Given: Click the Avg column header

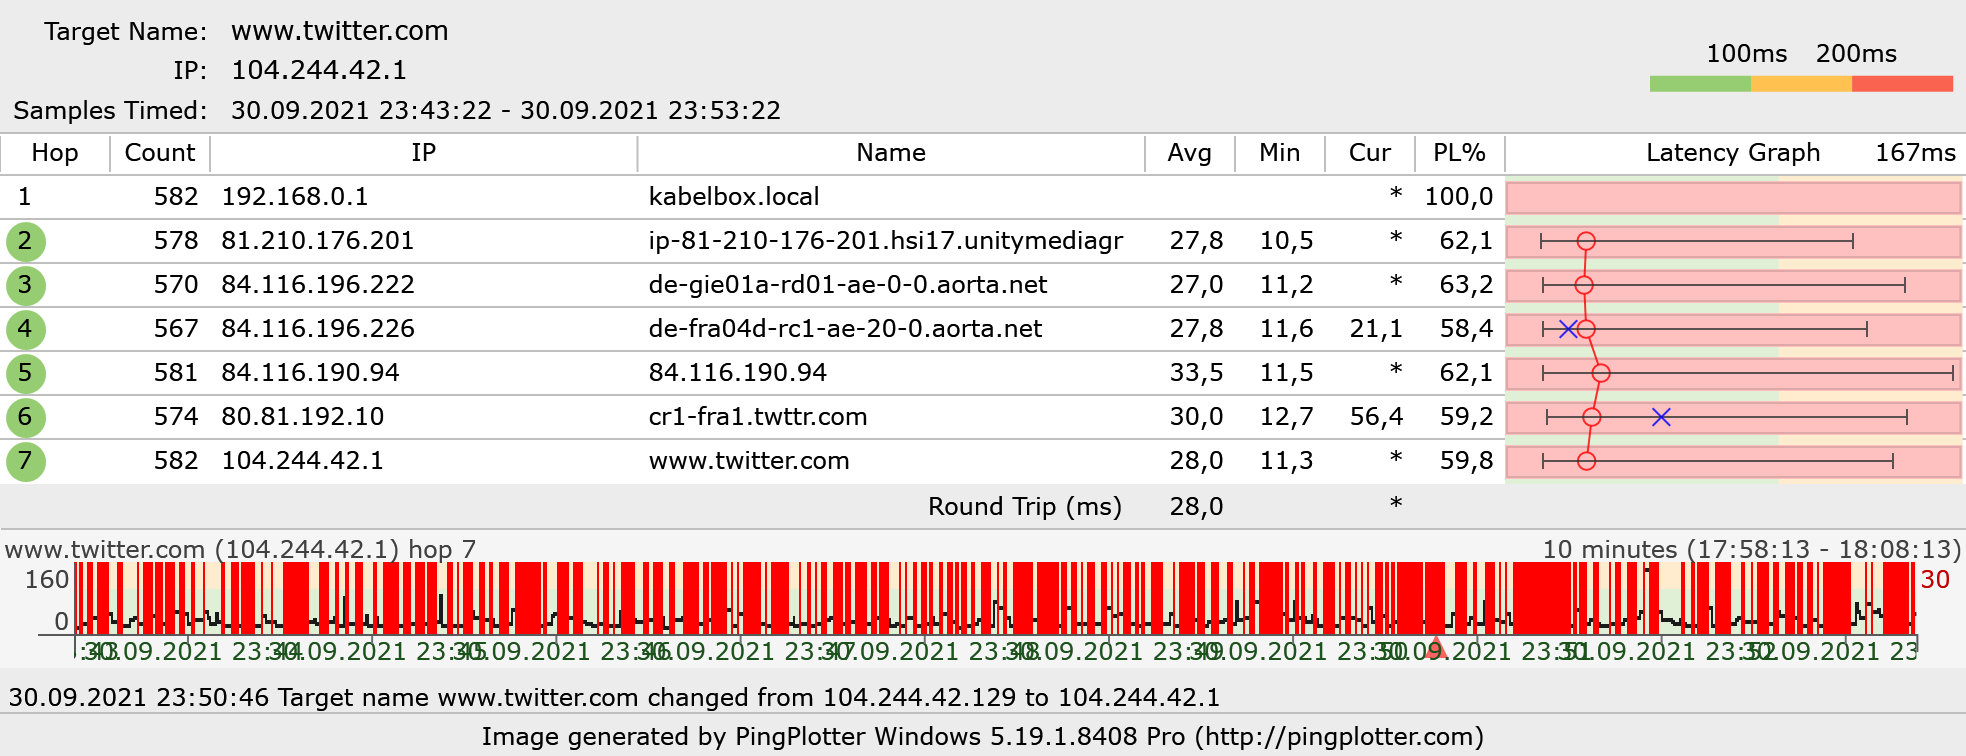Looking at the screenshot, I should click(x=1189, y=153).
